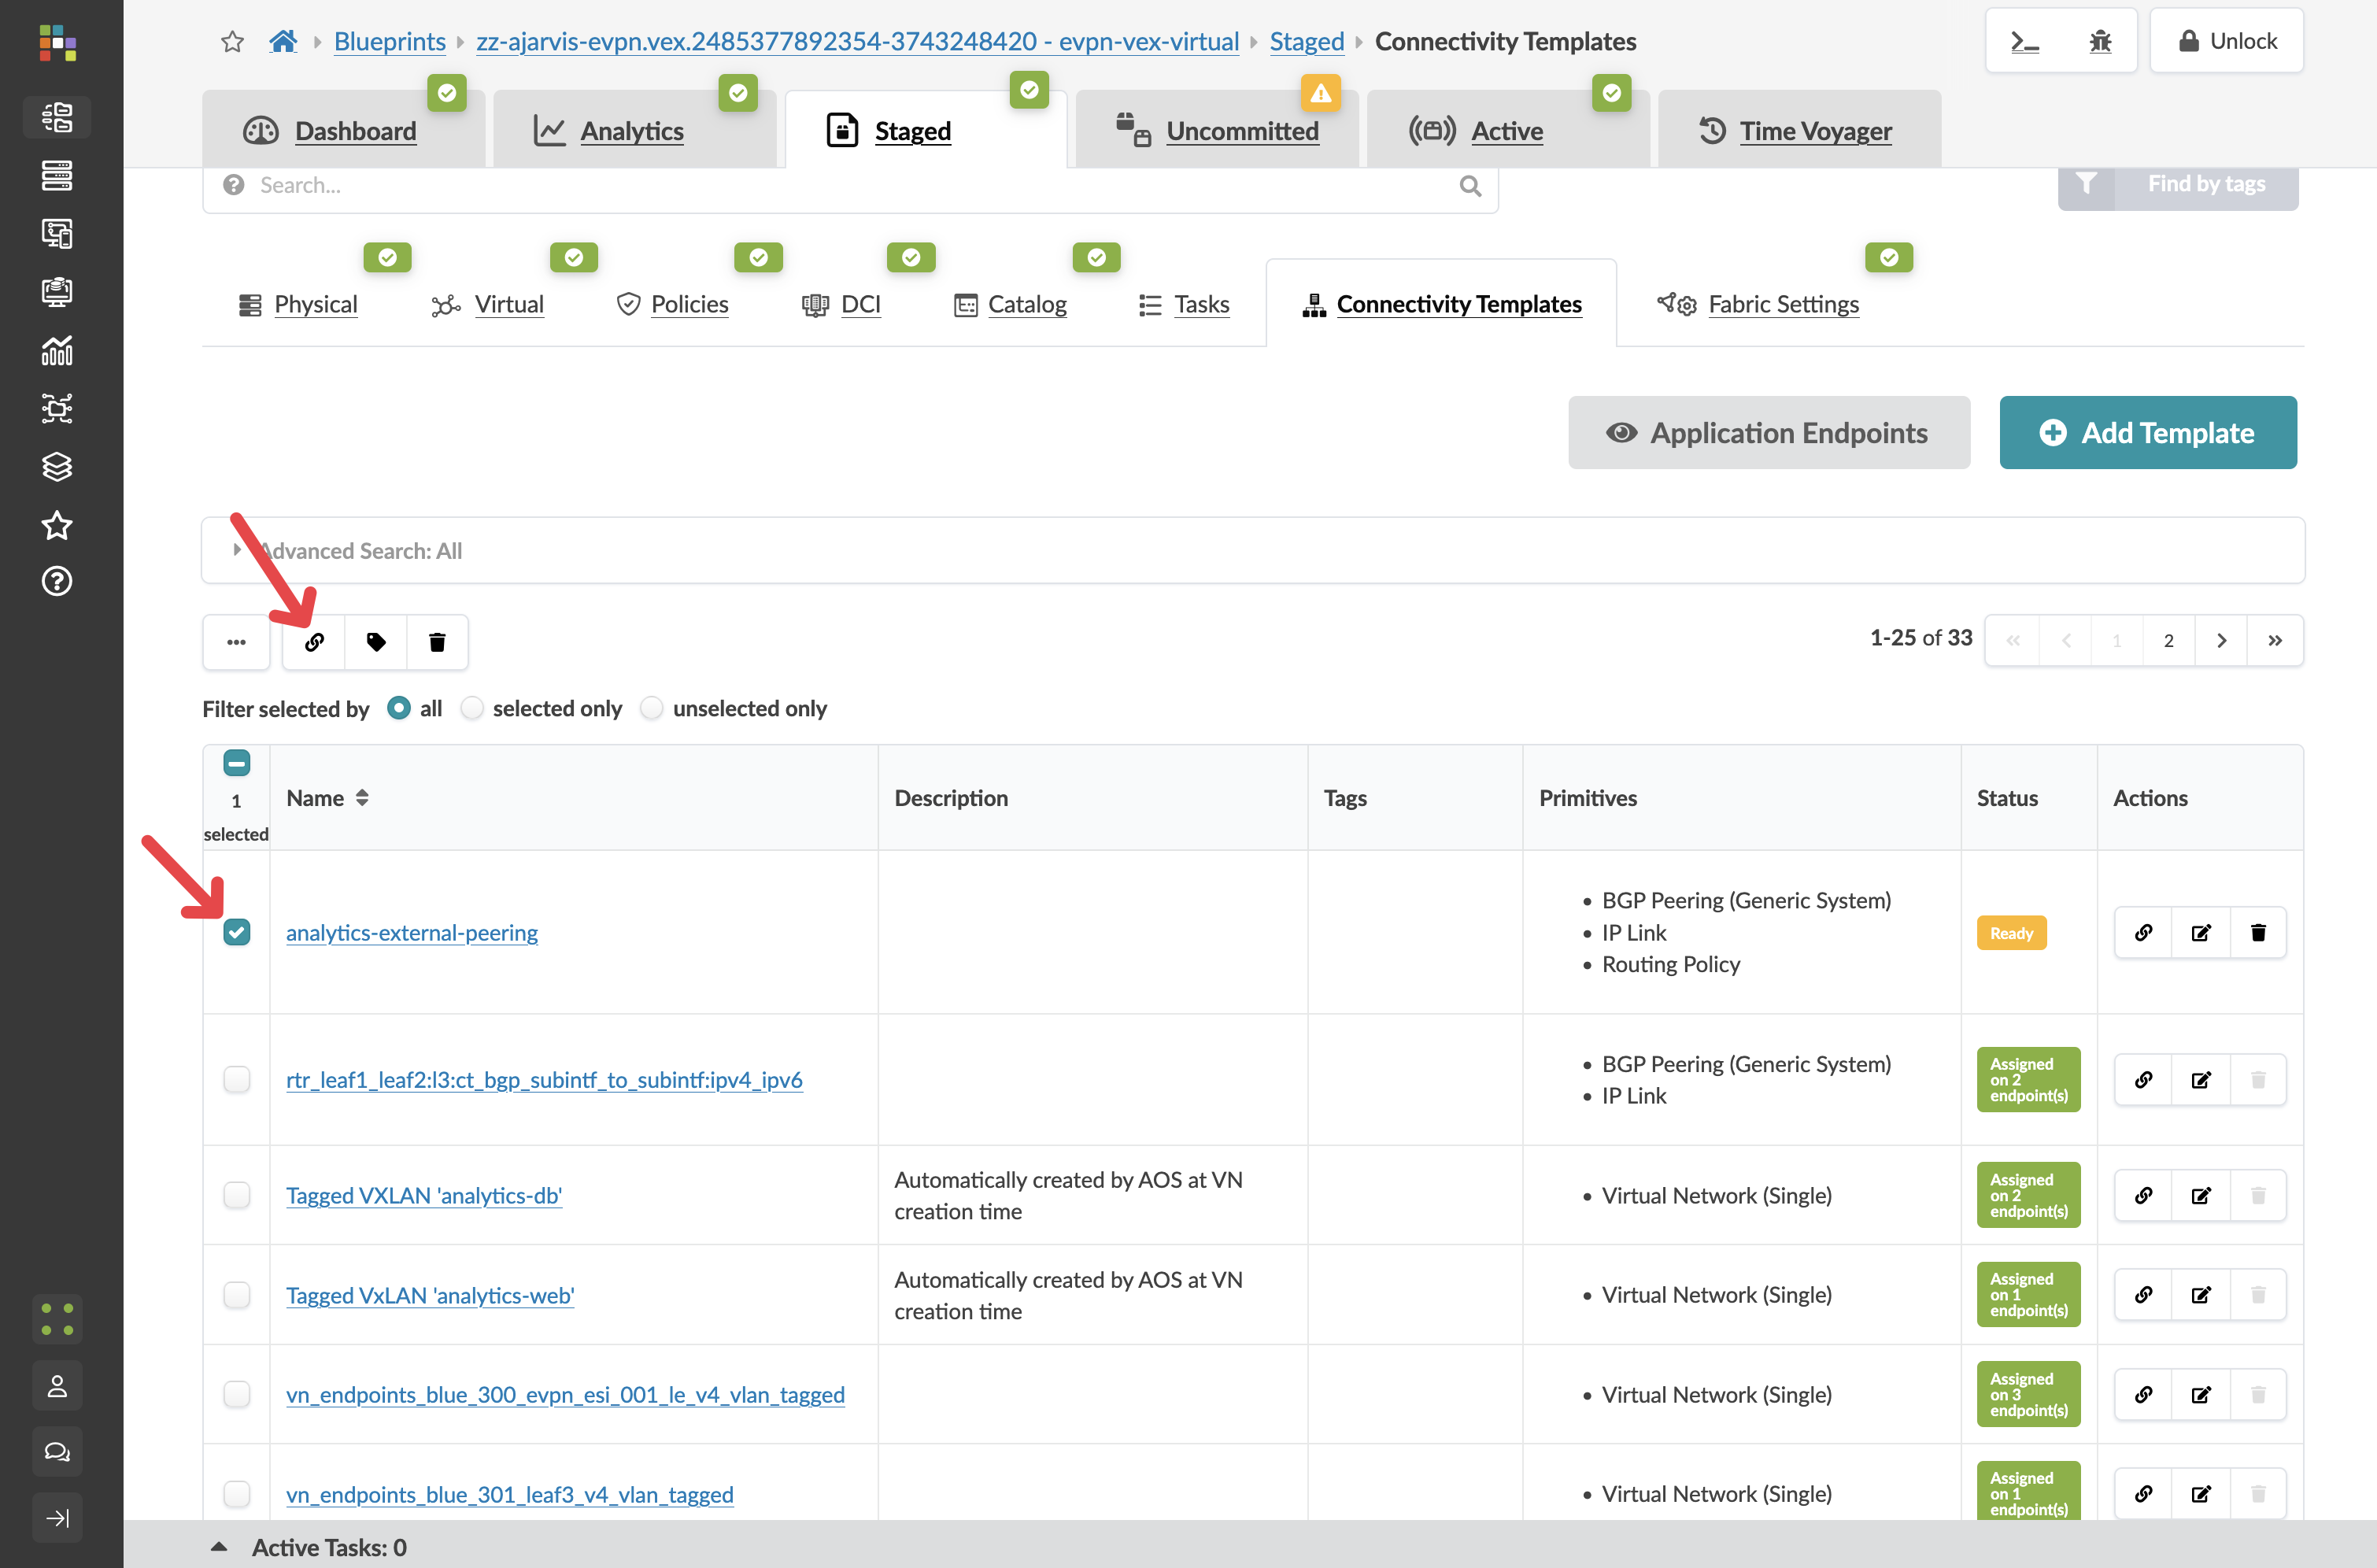Click the tag icon in the bulk actions toolbar

[375, 641]
